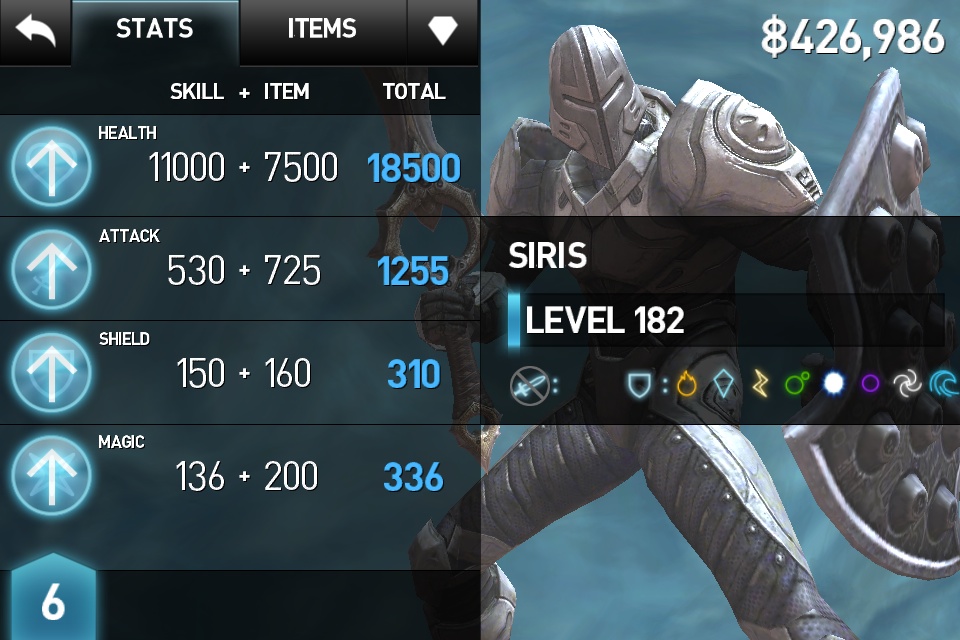The image size is (960, 640).
Task: Select the glowing white light element icon
Action: coord(833,384)
